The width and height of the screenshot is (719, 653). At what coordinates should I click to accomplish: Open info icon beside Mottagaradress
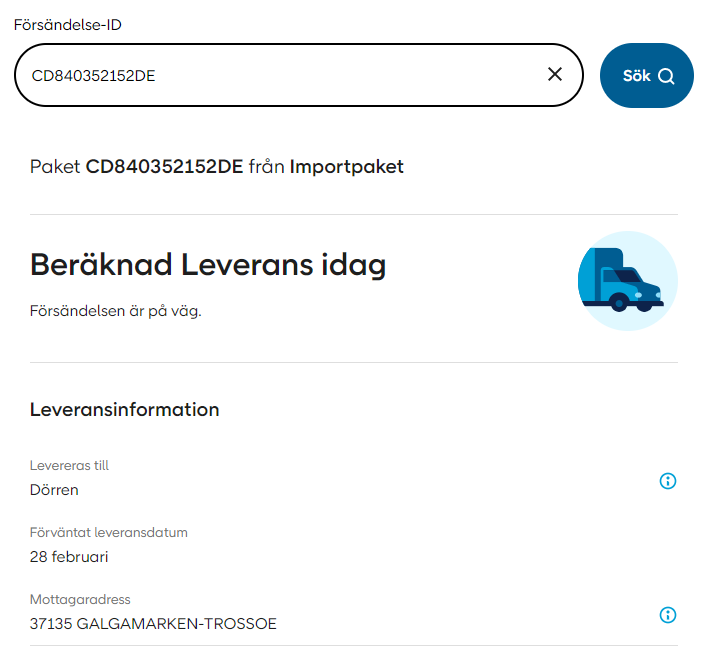(x=668, y=615)
